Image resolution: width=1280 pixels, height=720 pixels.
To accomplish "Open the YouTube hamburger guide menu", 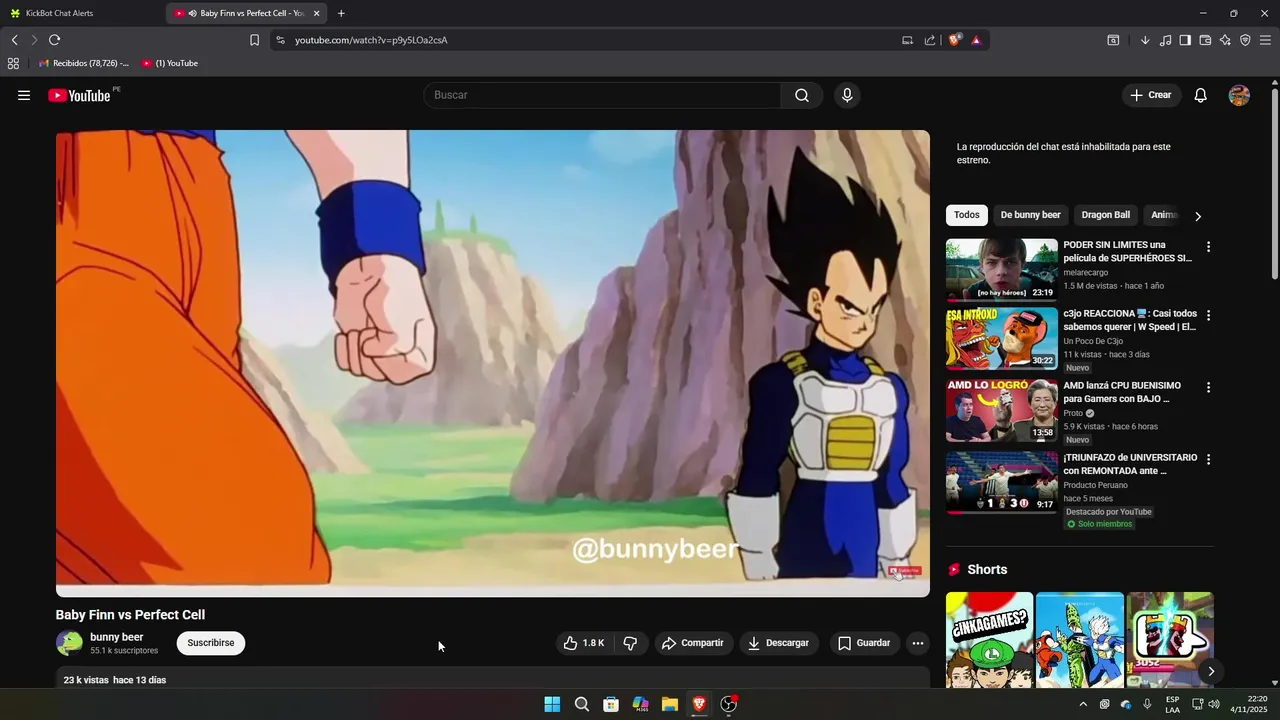I will click(x=24, y=95).
